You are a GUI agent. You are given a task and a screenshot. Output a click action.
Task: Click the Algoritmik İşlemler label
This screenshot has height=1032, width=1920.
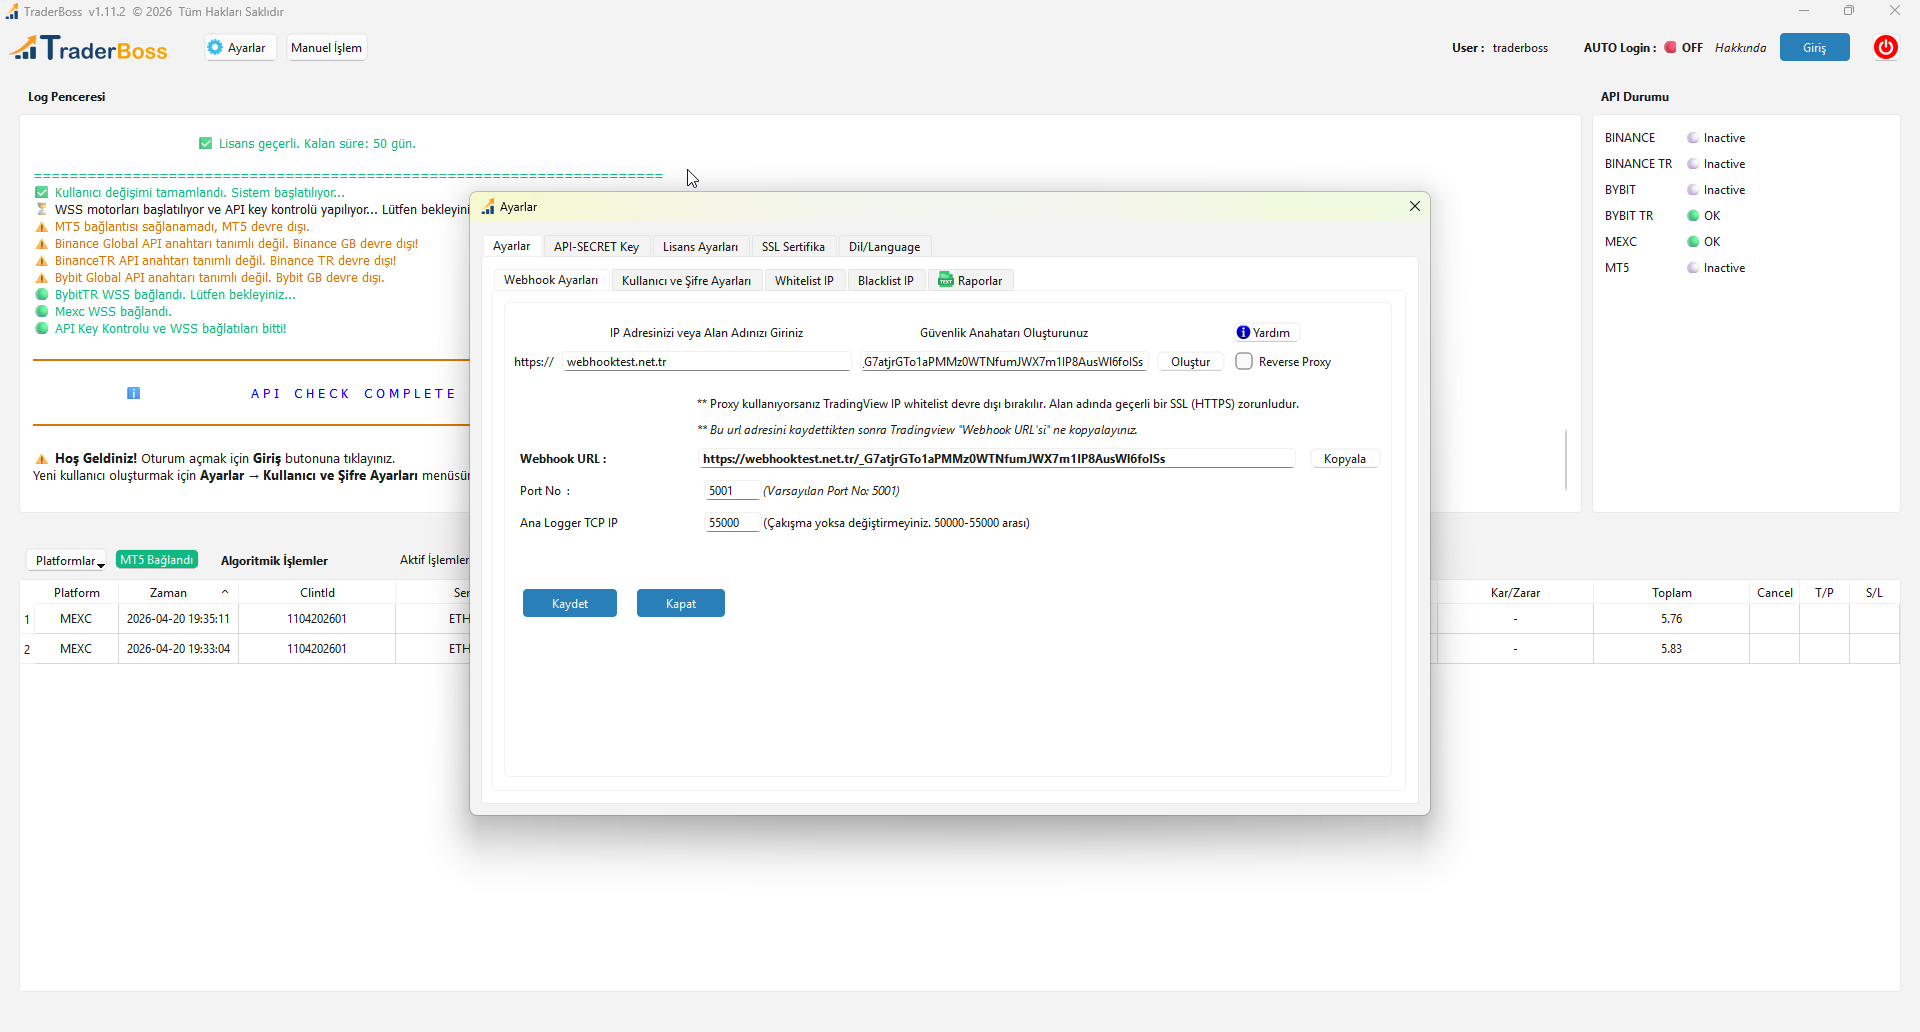(x=274, y=561)
